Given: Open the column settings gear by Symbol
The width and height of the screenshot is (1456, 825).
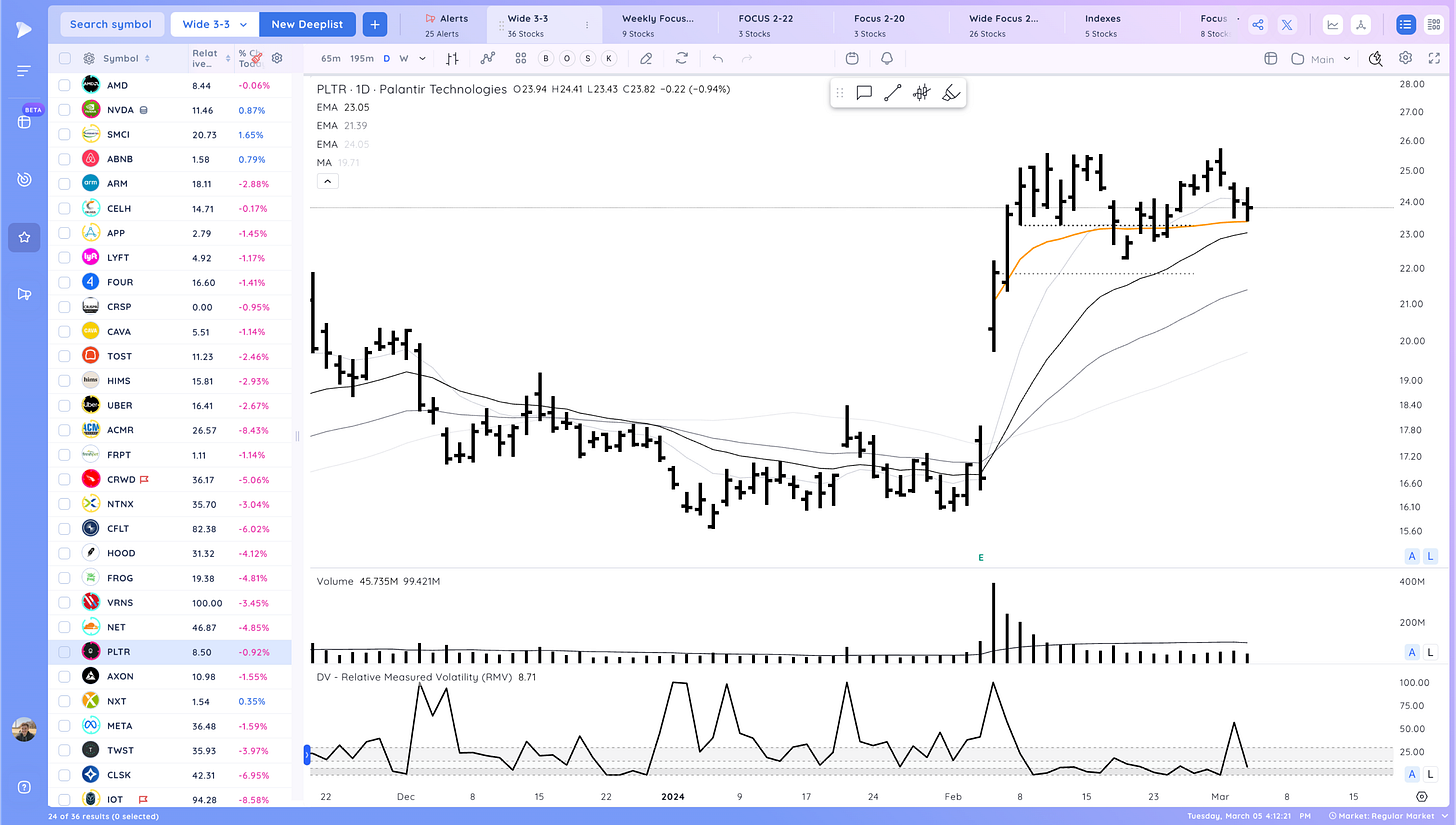Looking at the screenshot, I should pyautogui.click(x=89, y=59).
